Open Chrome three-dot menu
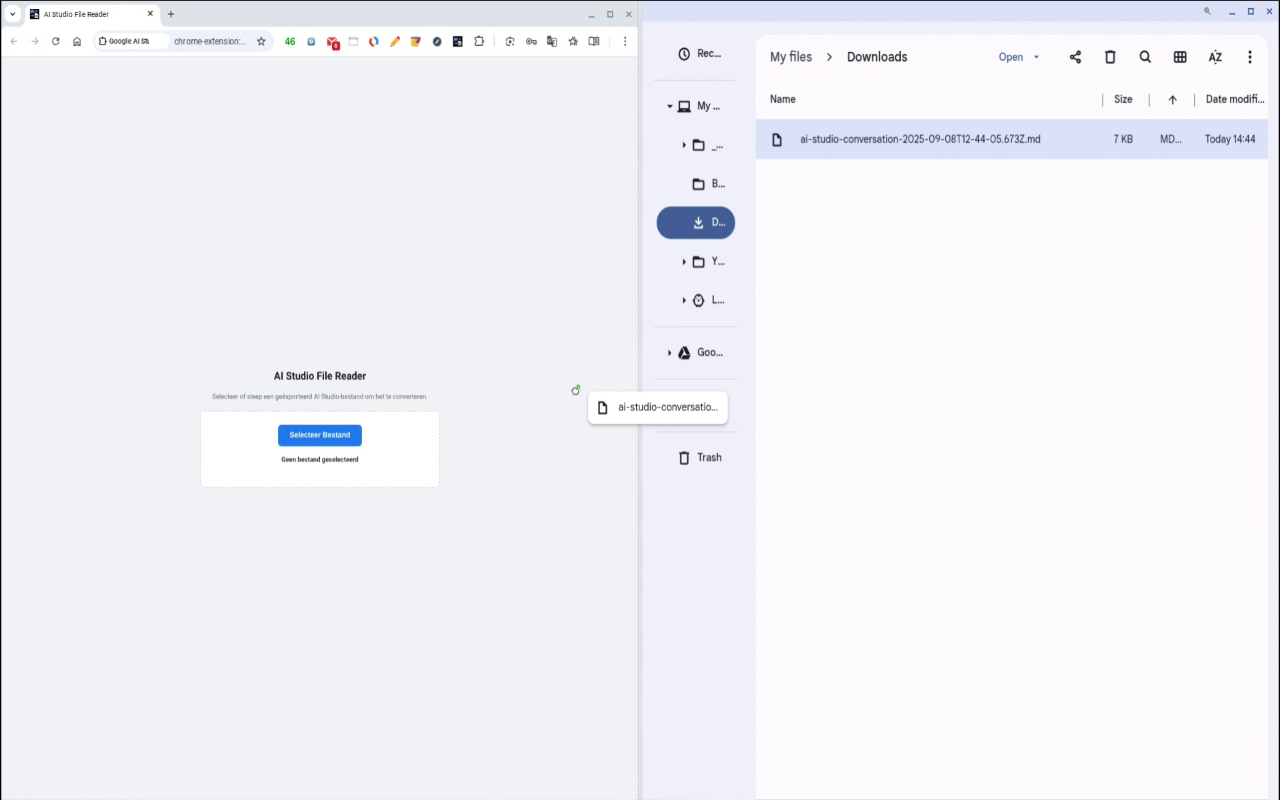Viewport: 1280px width, 800px height. [625, 41]
